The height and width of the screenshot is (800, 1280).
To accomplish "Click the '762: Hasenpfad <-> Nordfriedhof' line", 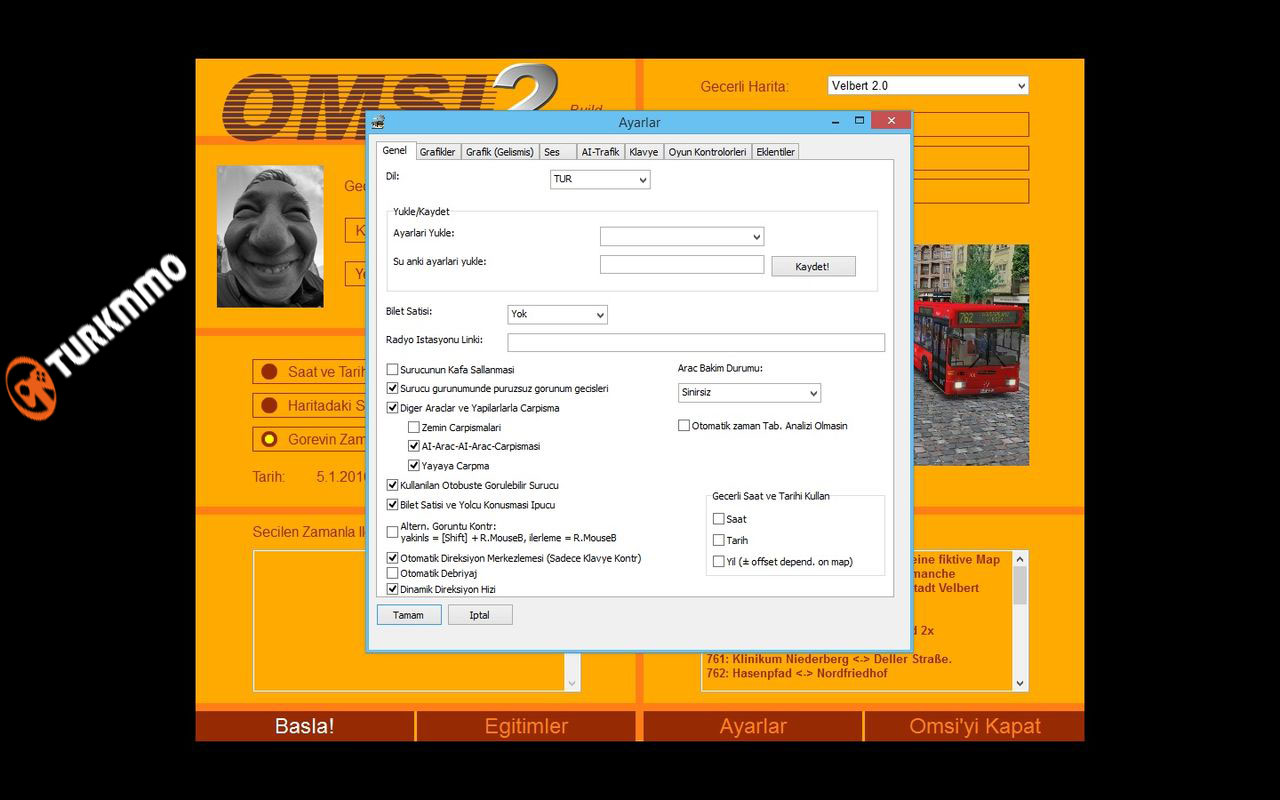I will (x=797, y=673).
